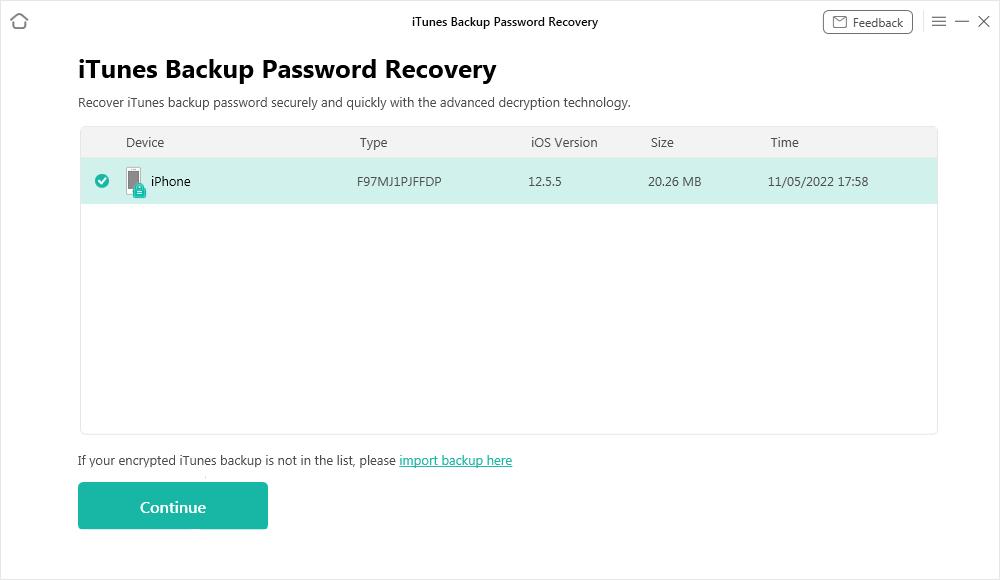This screenshot has width=1000, height=580.
Task: Click the iOS Version column header
Action: (564, 143)
